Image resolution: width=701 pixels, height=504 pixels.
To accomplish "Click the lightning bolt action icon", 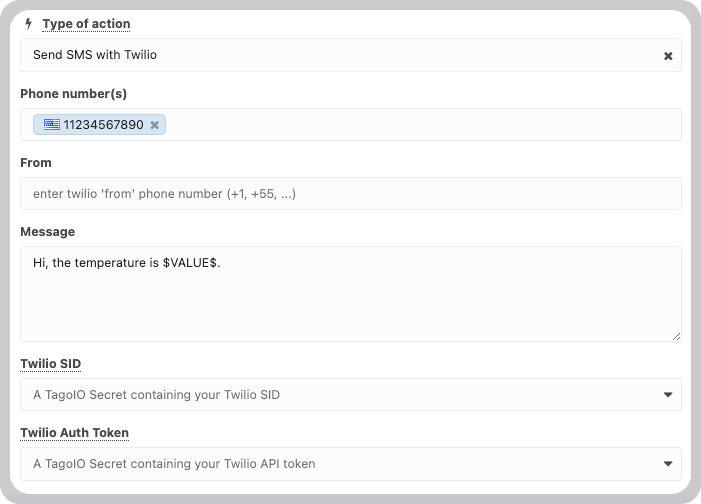I will [29, 24].
